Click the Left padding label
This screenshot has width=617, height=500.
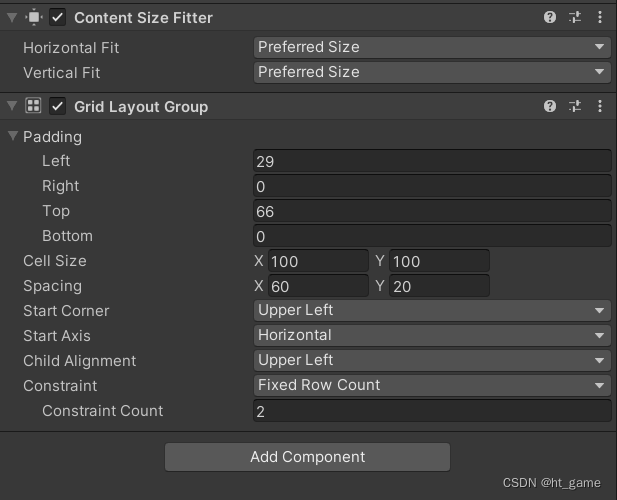[56, 161]
